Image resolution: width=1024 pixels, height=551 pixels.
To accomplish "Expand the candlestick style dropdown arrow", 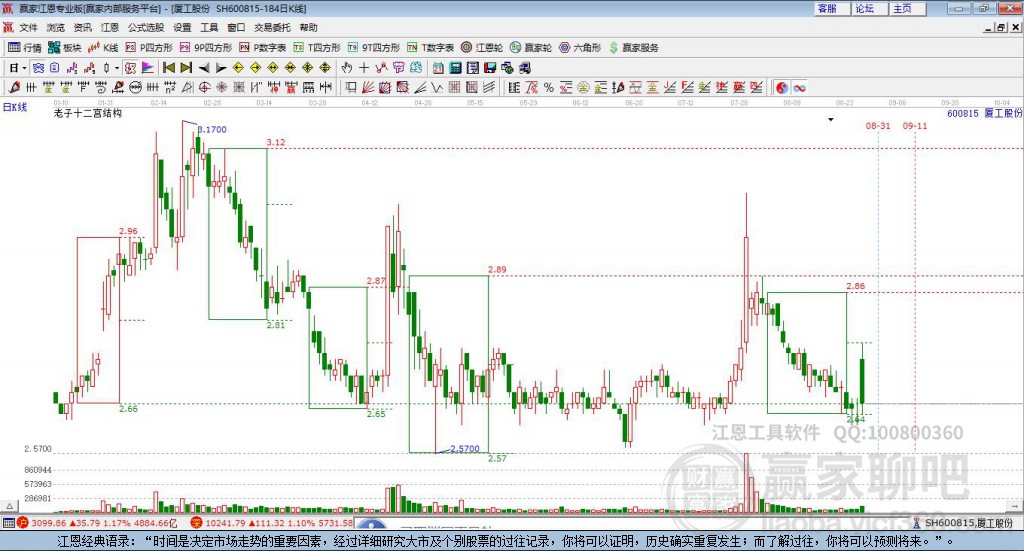I will click(x=117, y=68).
